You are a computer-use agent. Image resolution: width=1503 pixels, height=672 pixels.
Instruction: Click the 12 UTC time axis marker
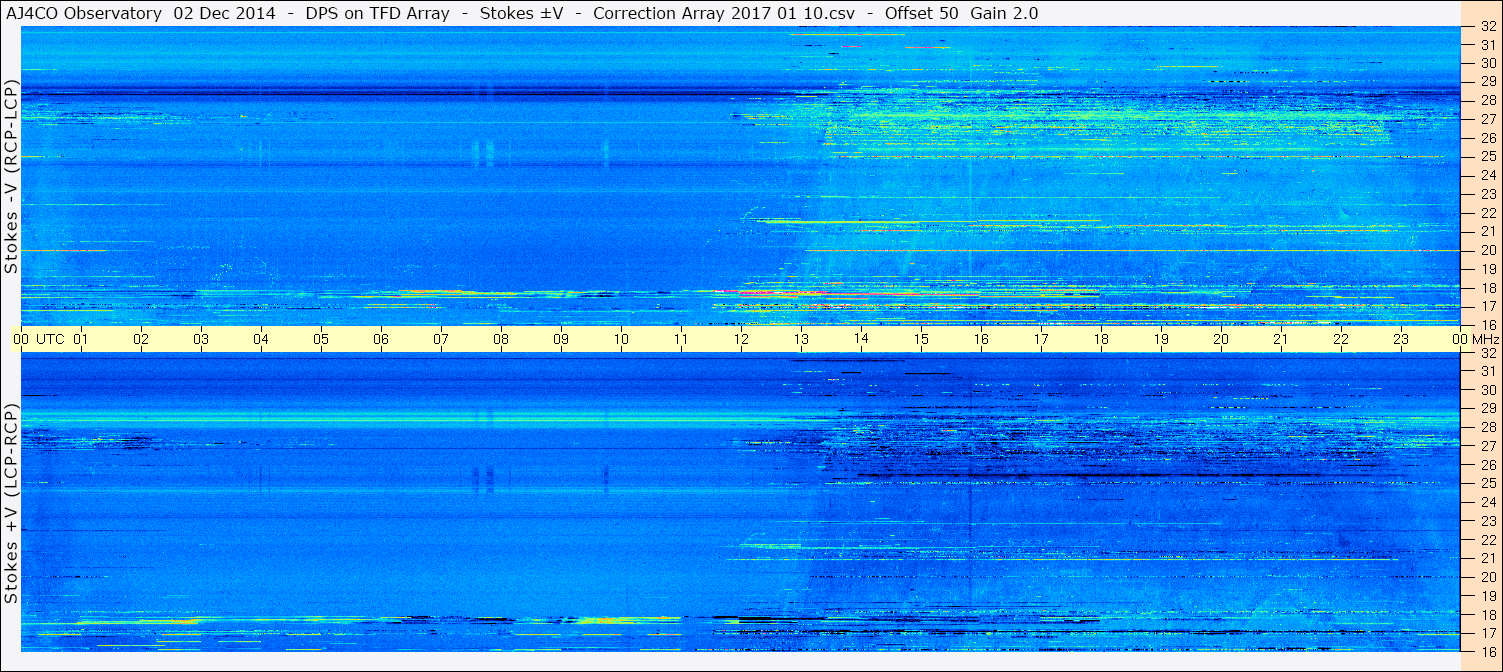tap(740, 339)
